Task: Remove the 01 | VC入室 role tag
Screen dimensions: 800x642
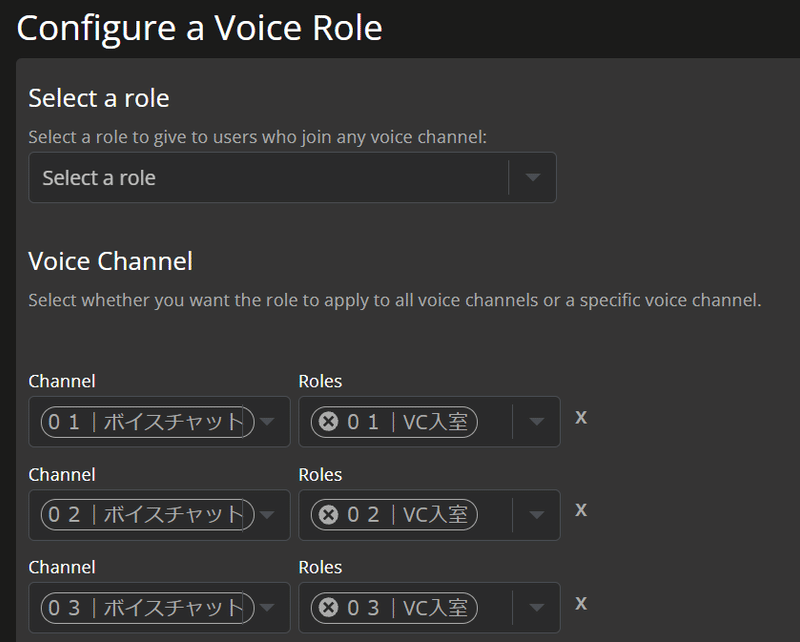Action: point(329,422)
